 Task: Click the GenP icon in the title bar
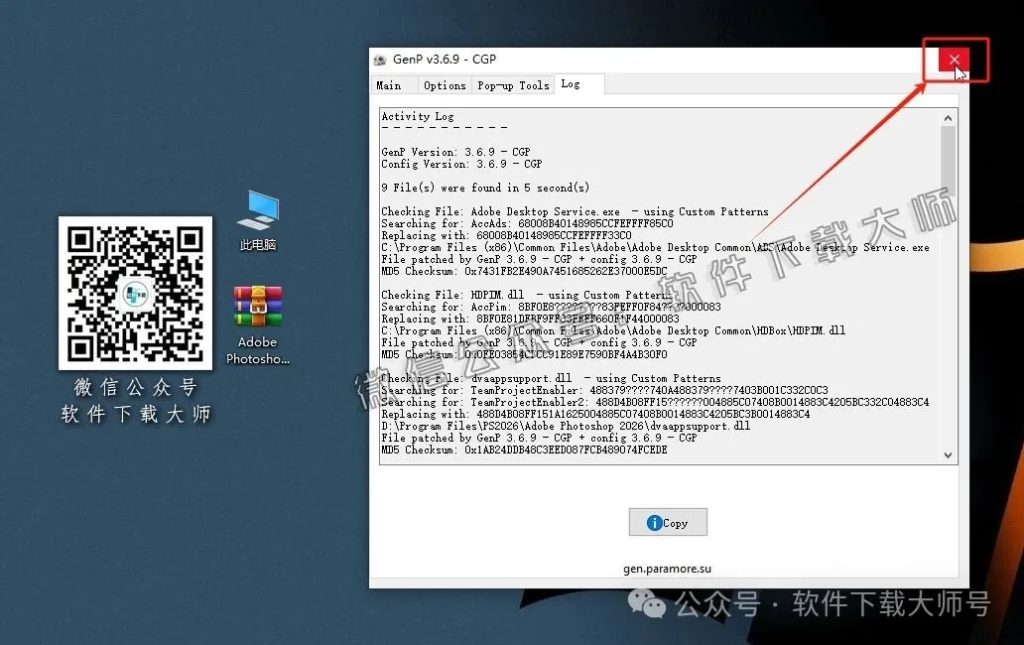pyautogui.click(x=383, y=59)
